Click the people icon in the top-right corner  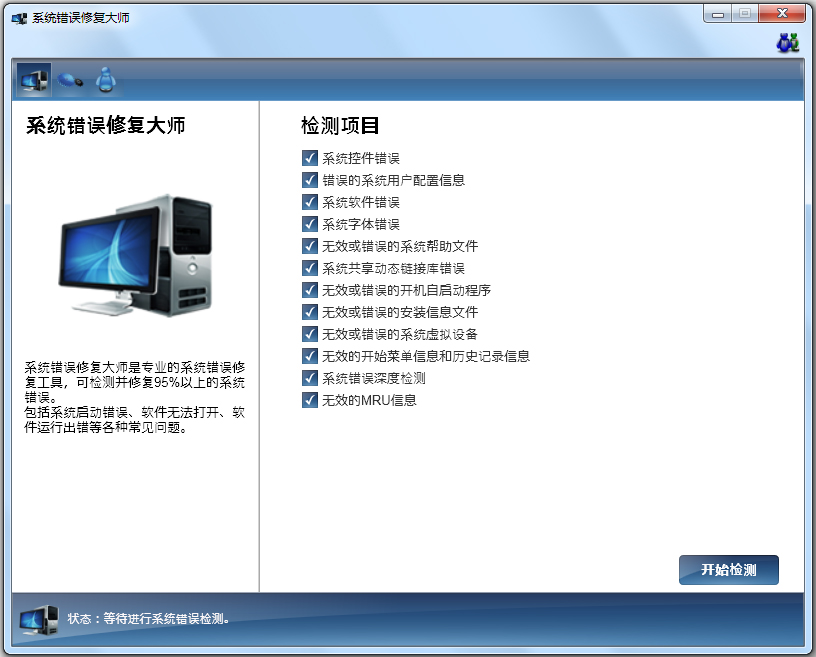788,40
